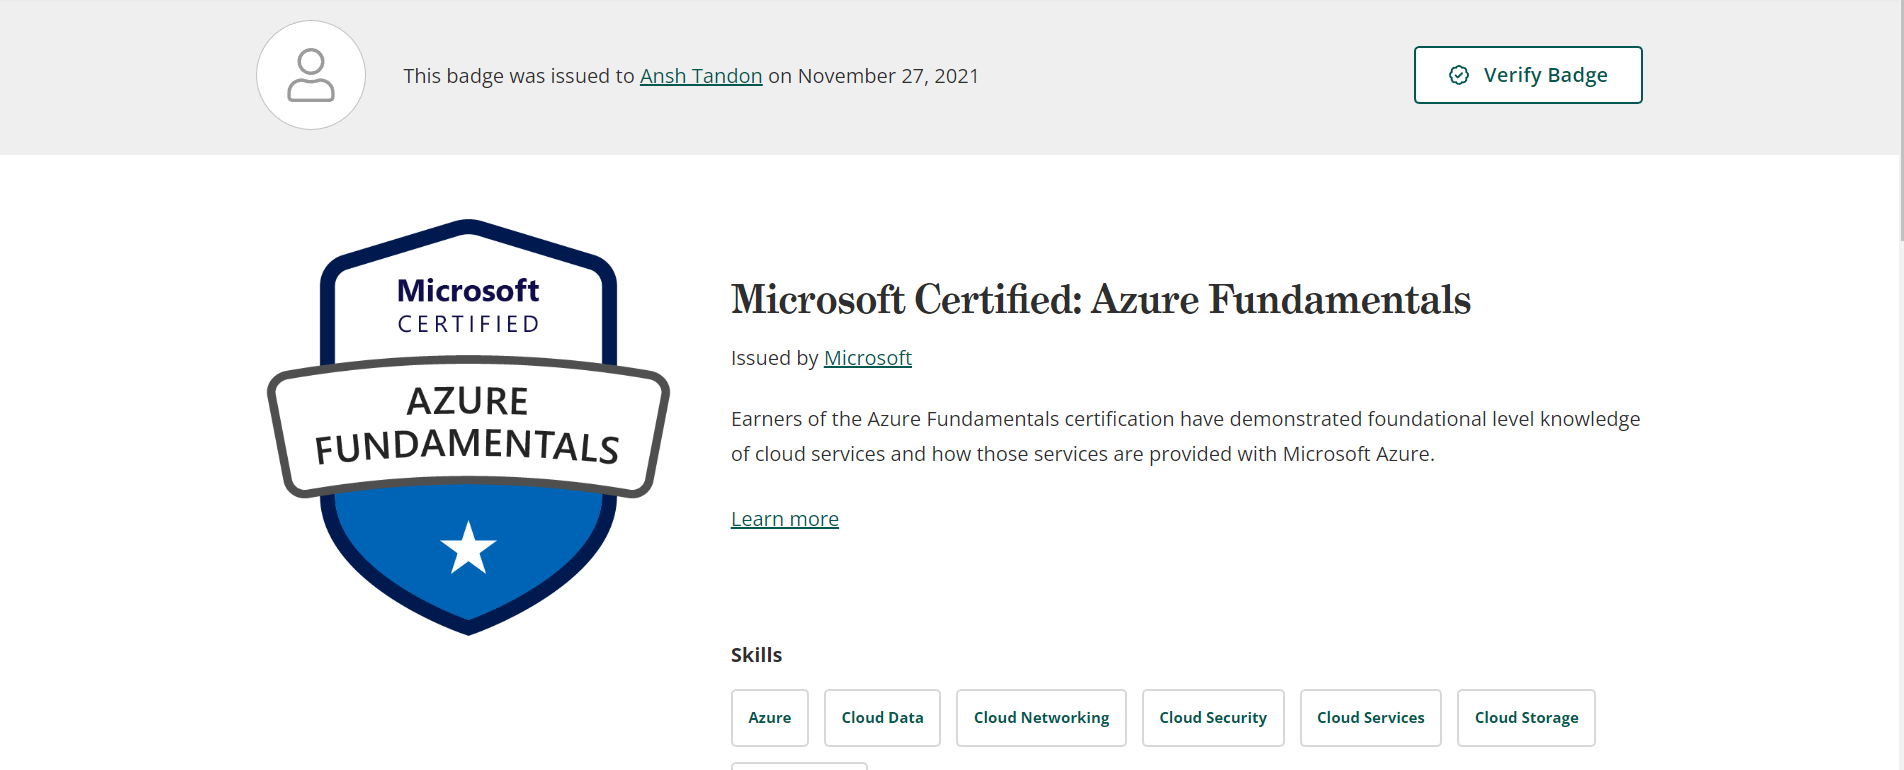Viewport: 1904px width, 770px height.
Task: Open the Cloud Networking skill tag
Action: point(1041,718)
